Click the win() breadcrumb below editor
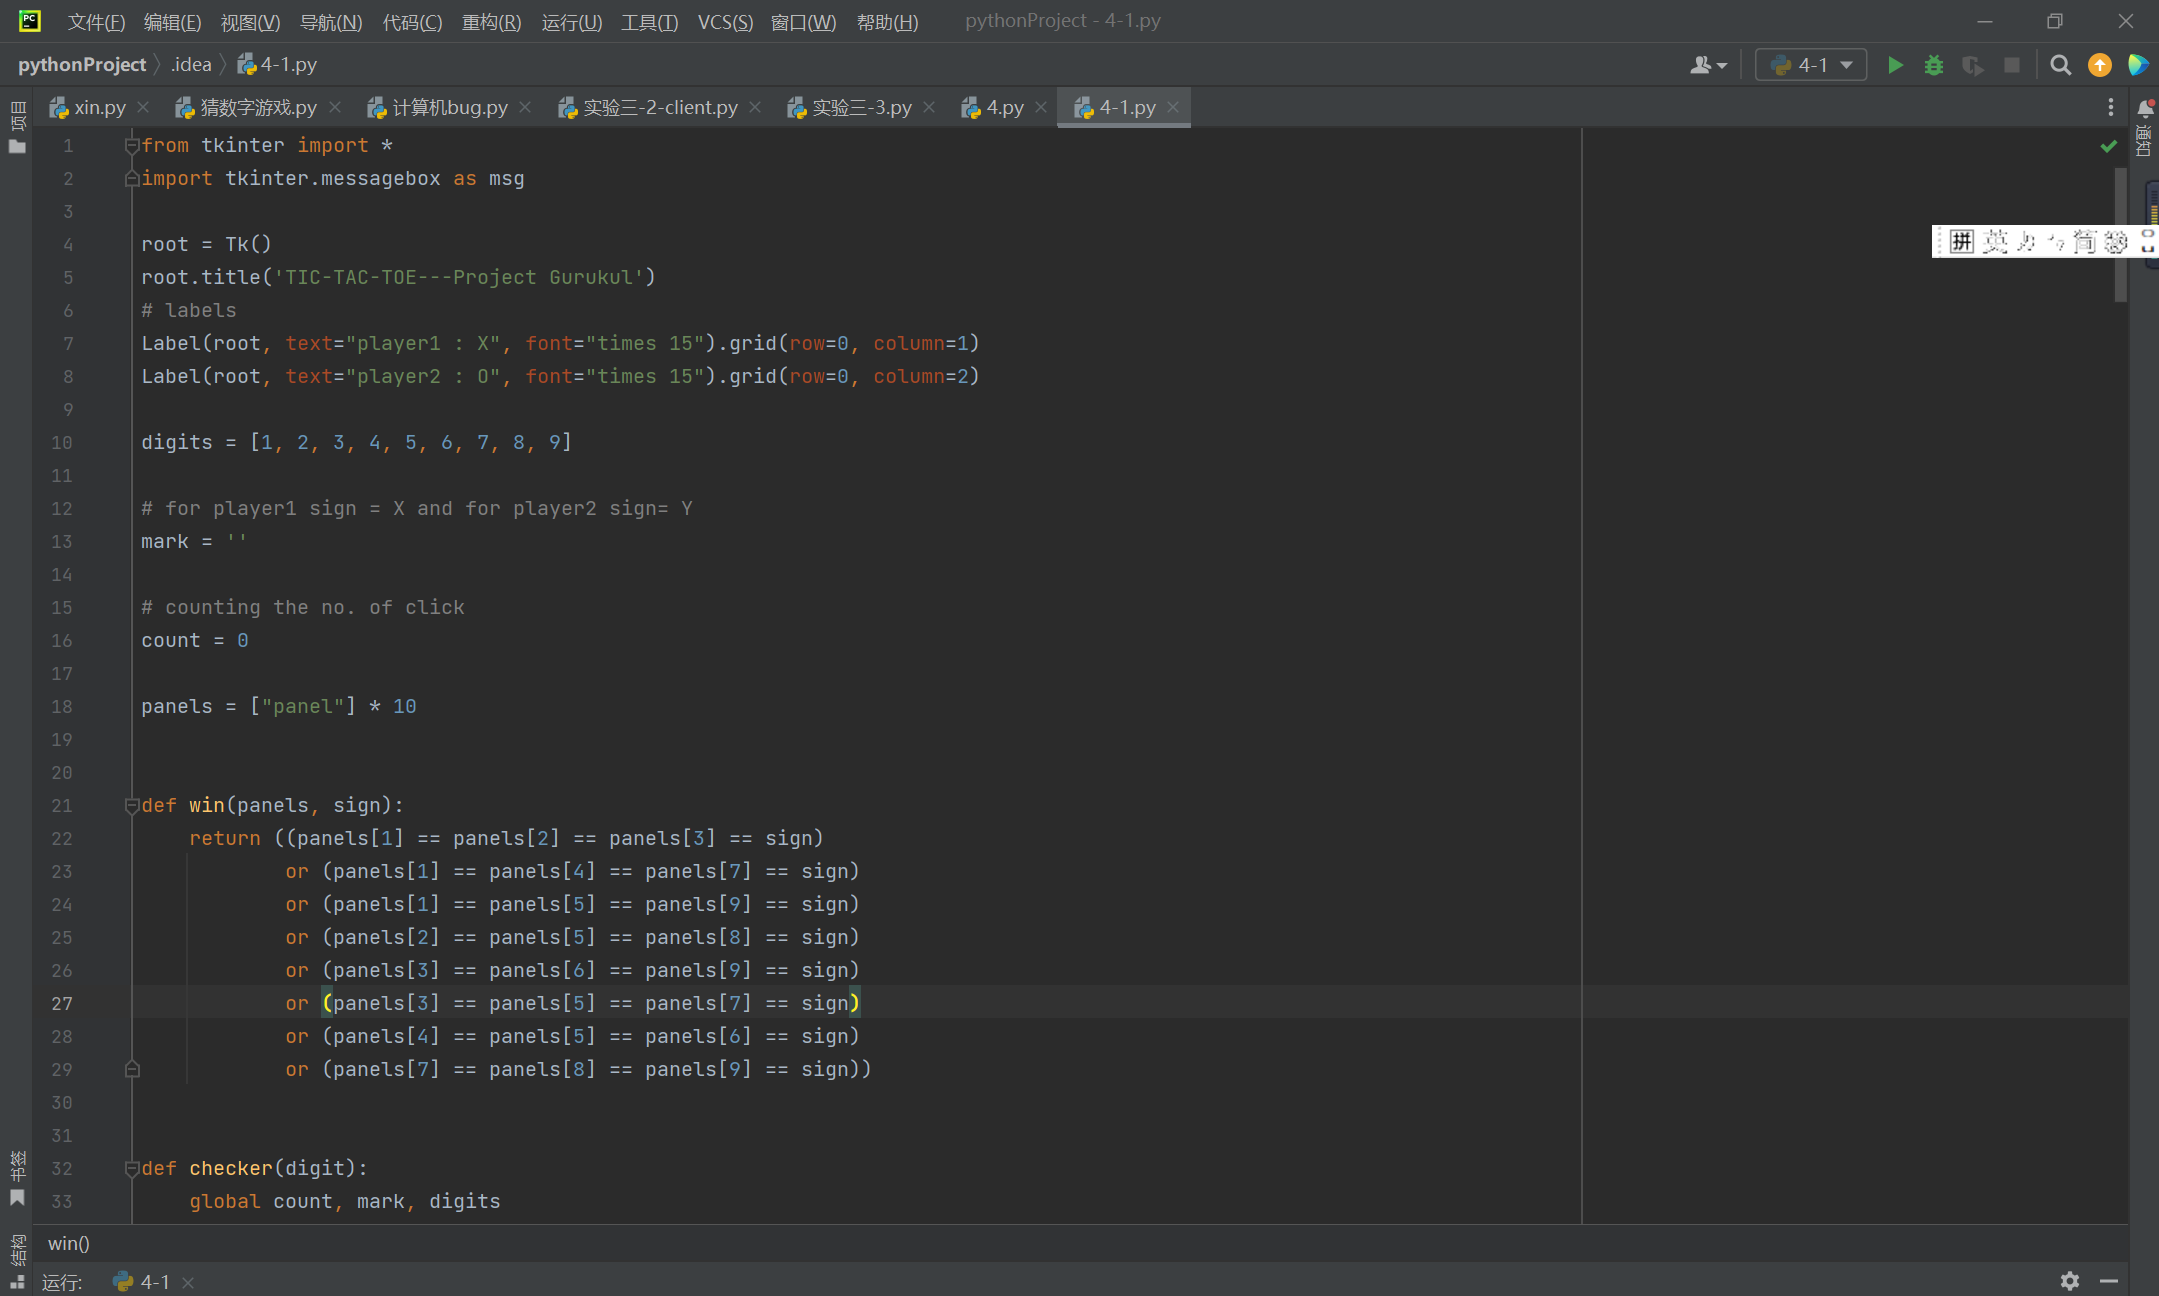This screenshot has width=2159, height=1296. 69,1244
